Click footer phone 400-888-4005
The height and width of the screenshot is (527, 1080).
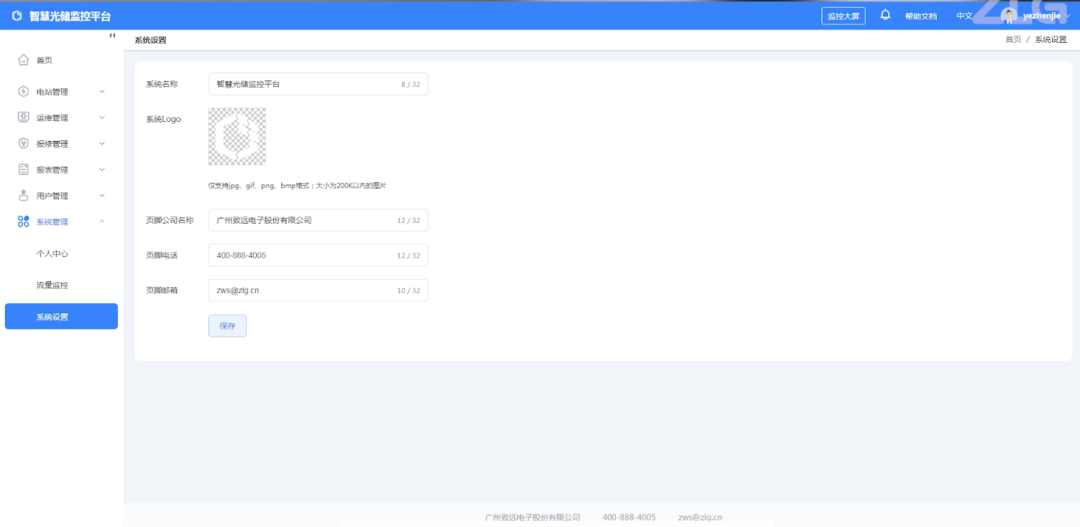coord(629,517)
